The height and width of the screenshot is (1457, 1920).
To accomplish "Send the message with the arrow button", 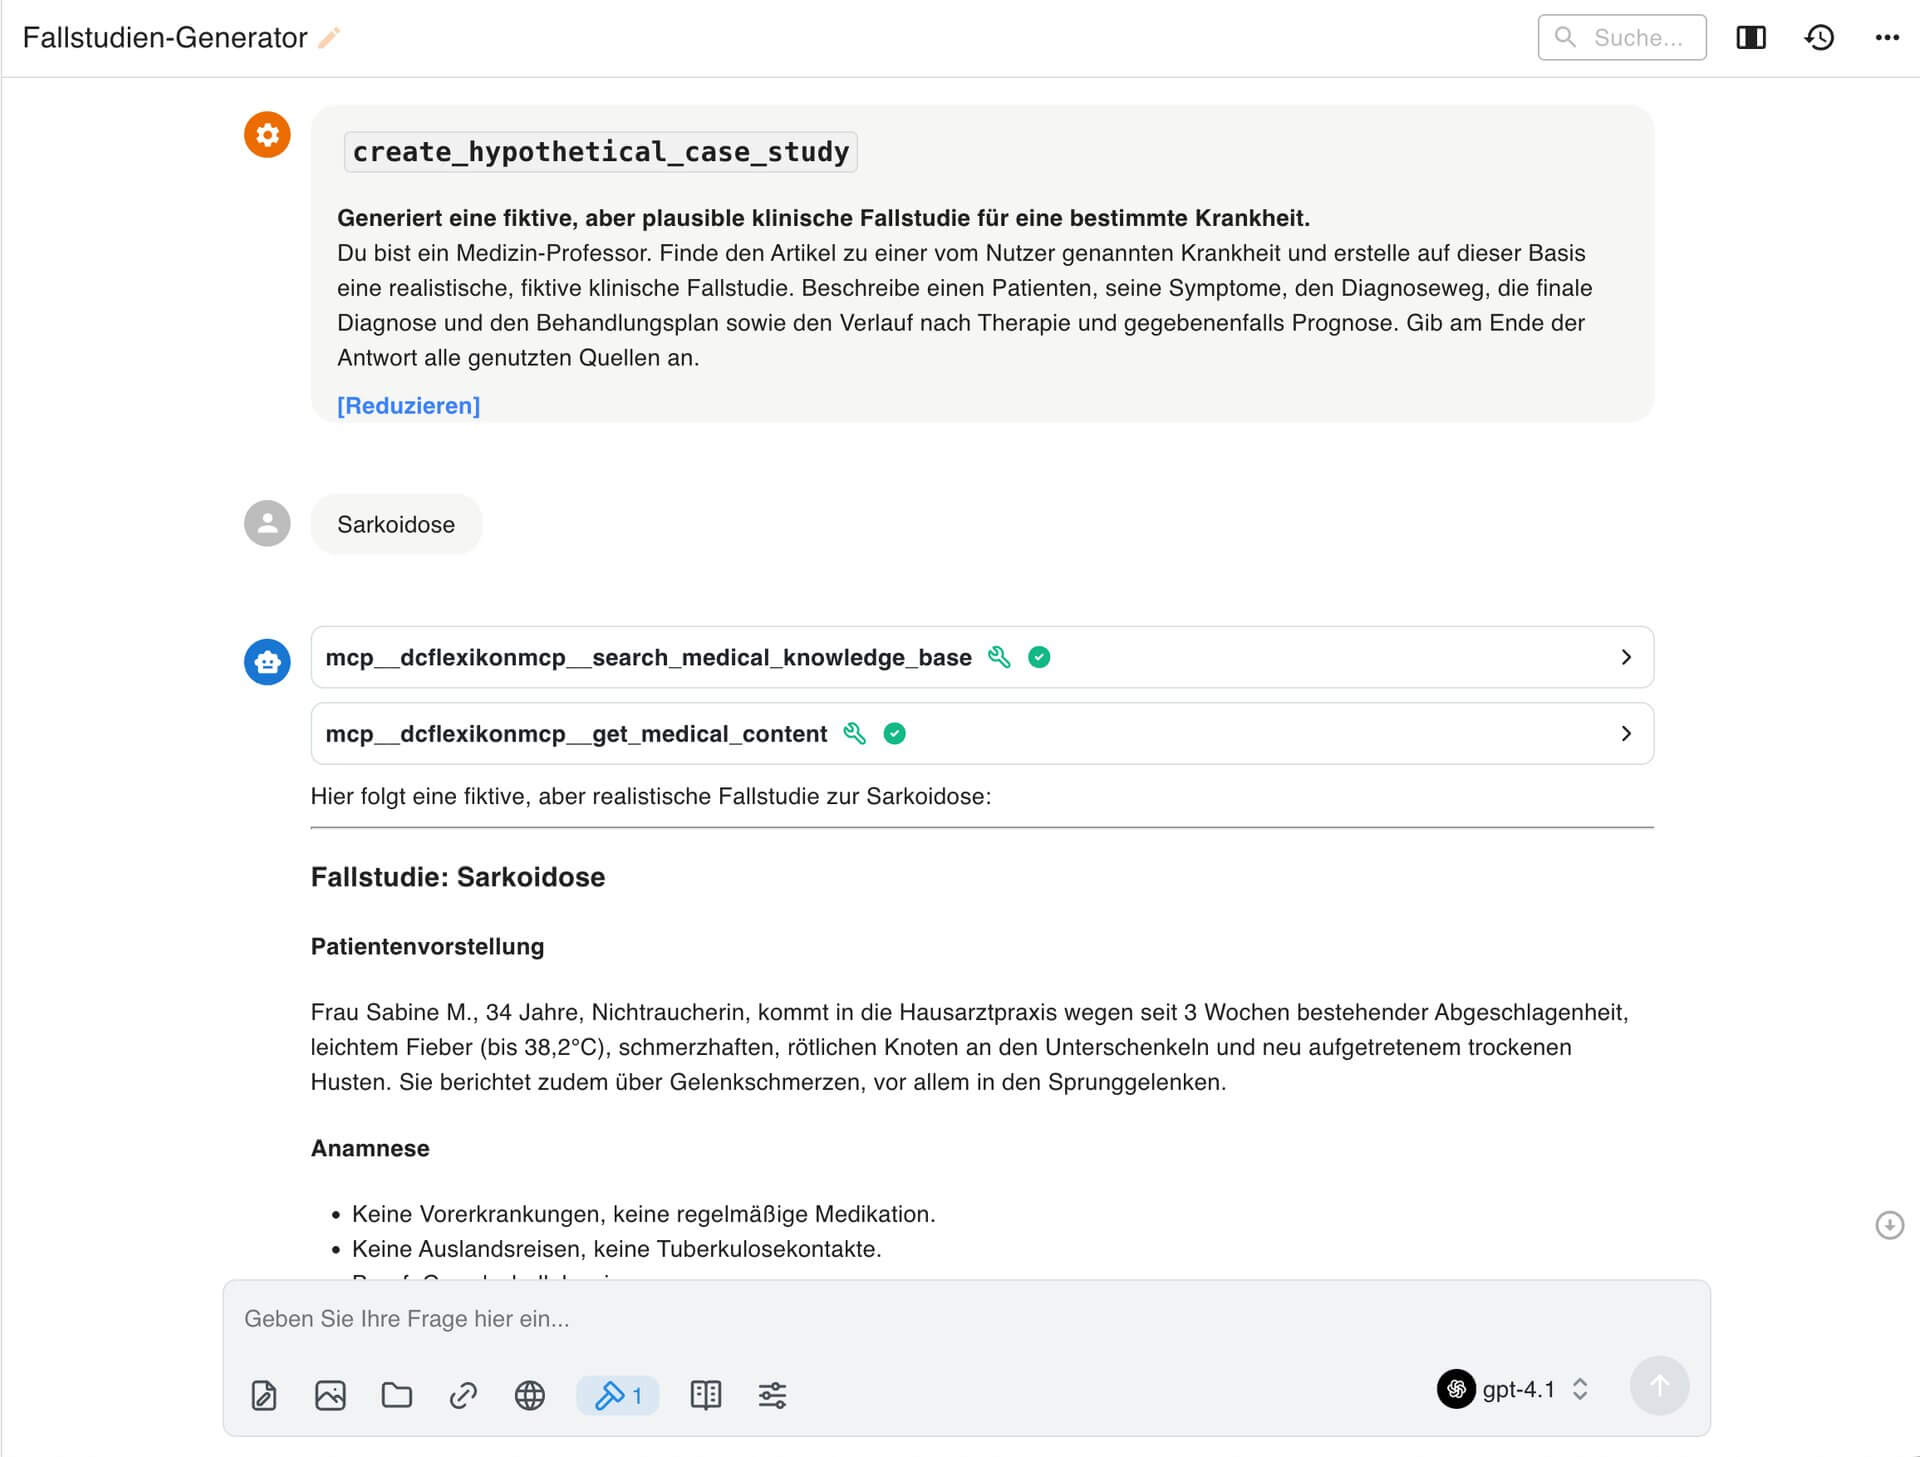I will click(x=1659, y=1386).
